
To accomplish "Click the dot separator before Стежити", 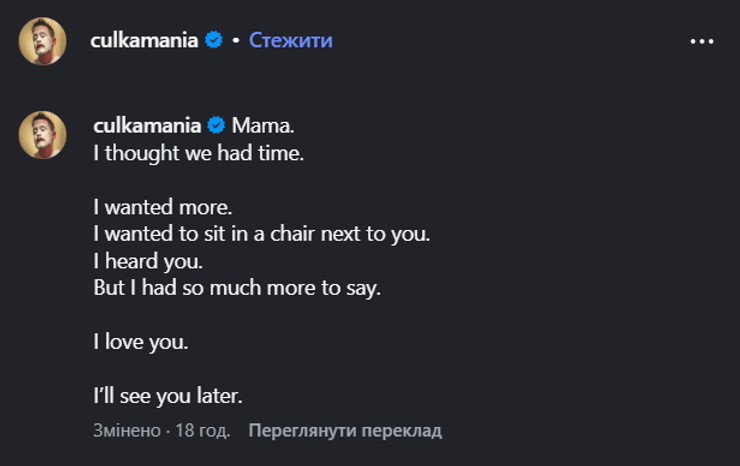I will coord(236,41).
